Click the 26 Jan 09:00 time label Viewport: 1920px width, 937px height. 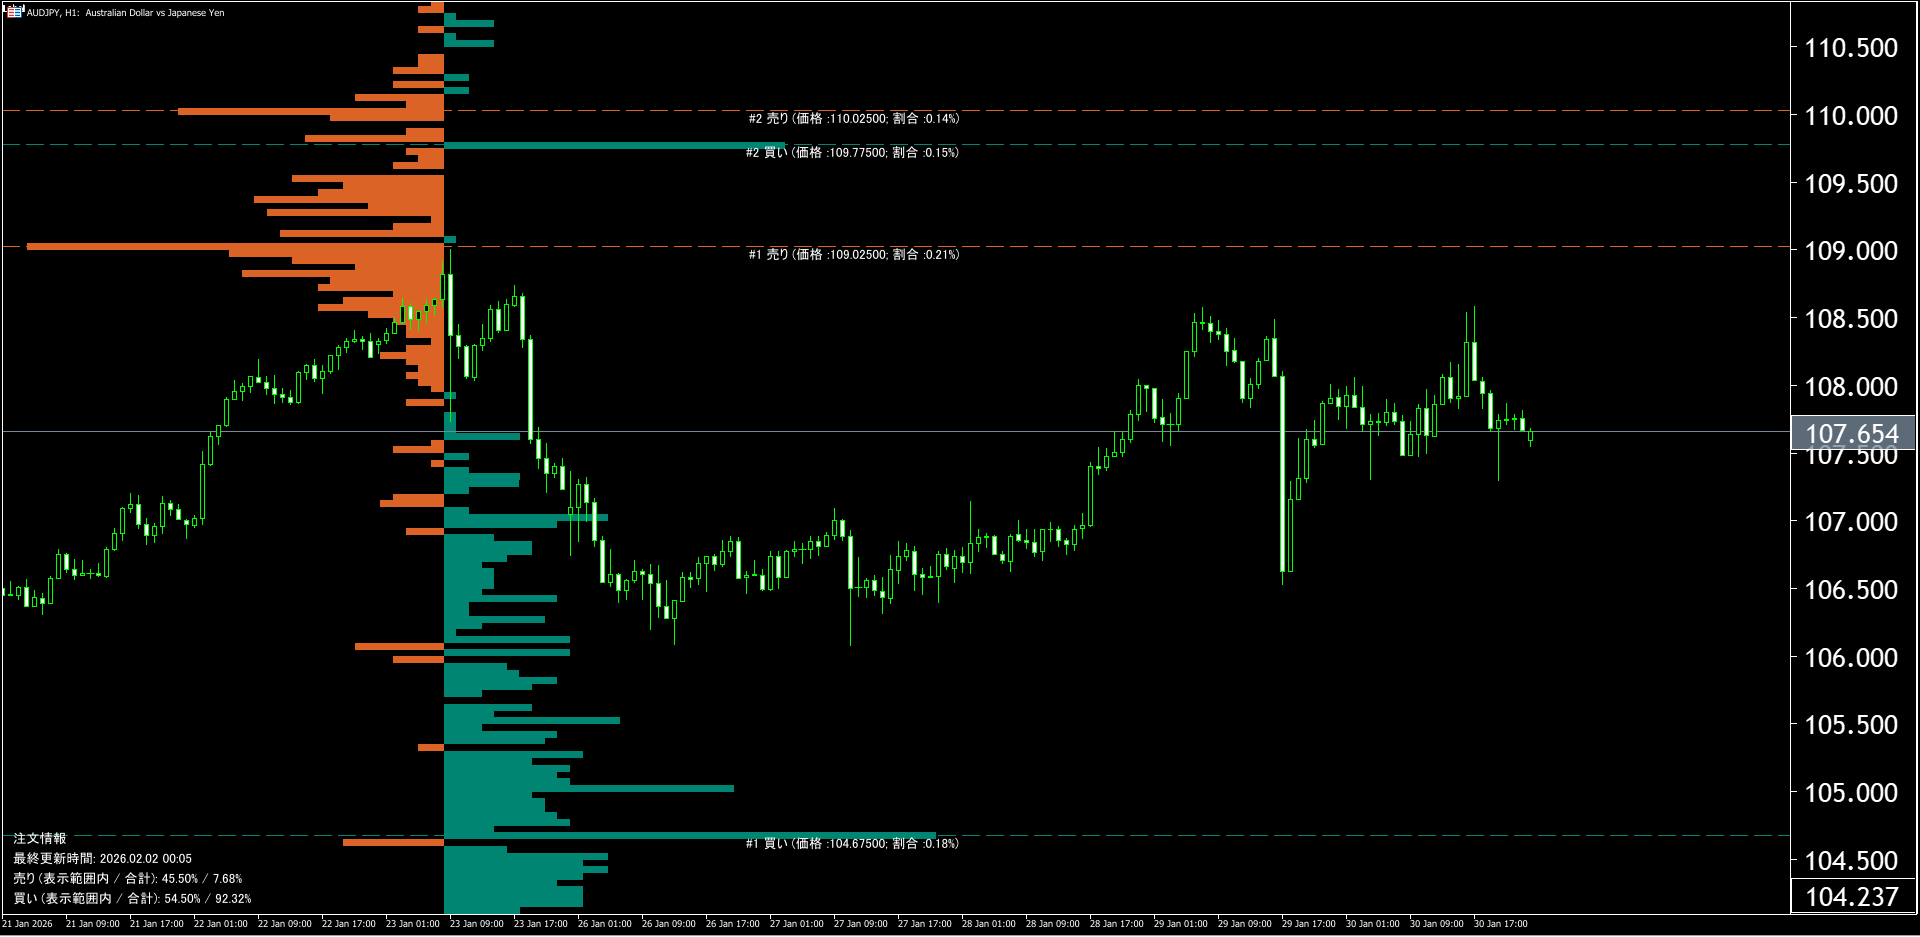pos(669,924)
